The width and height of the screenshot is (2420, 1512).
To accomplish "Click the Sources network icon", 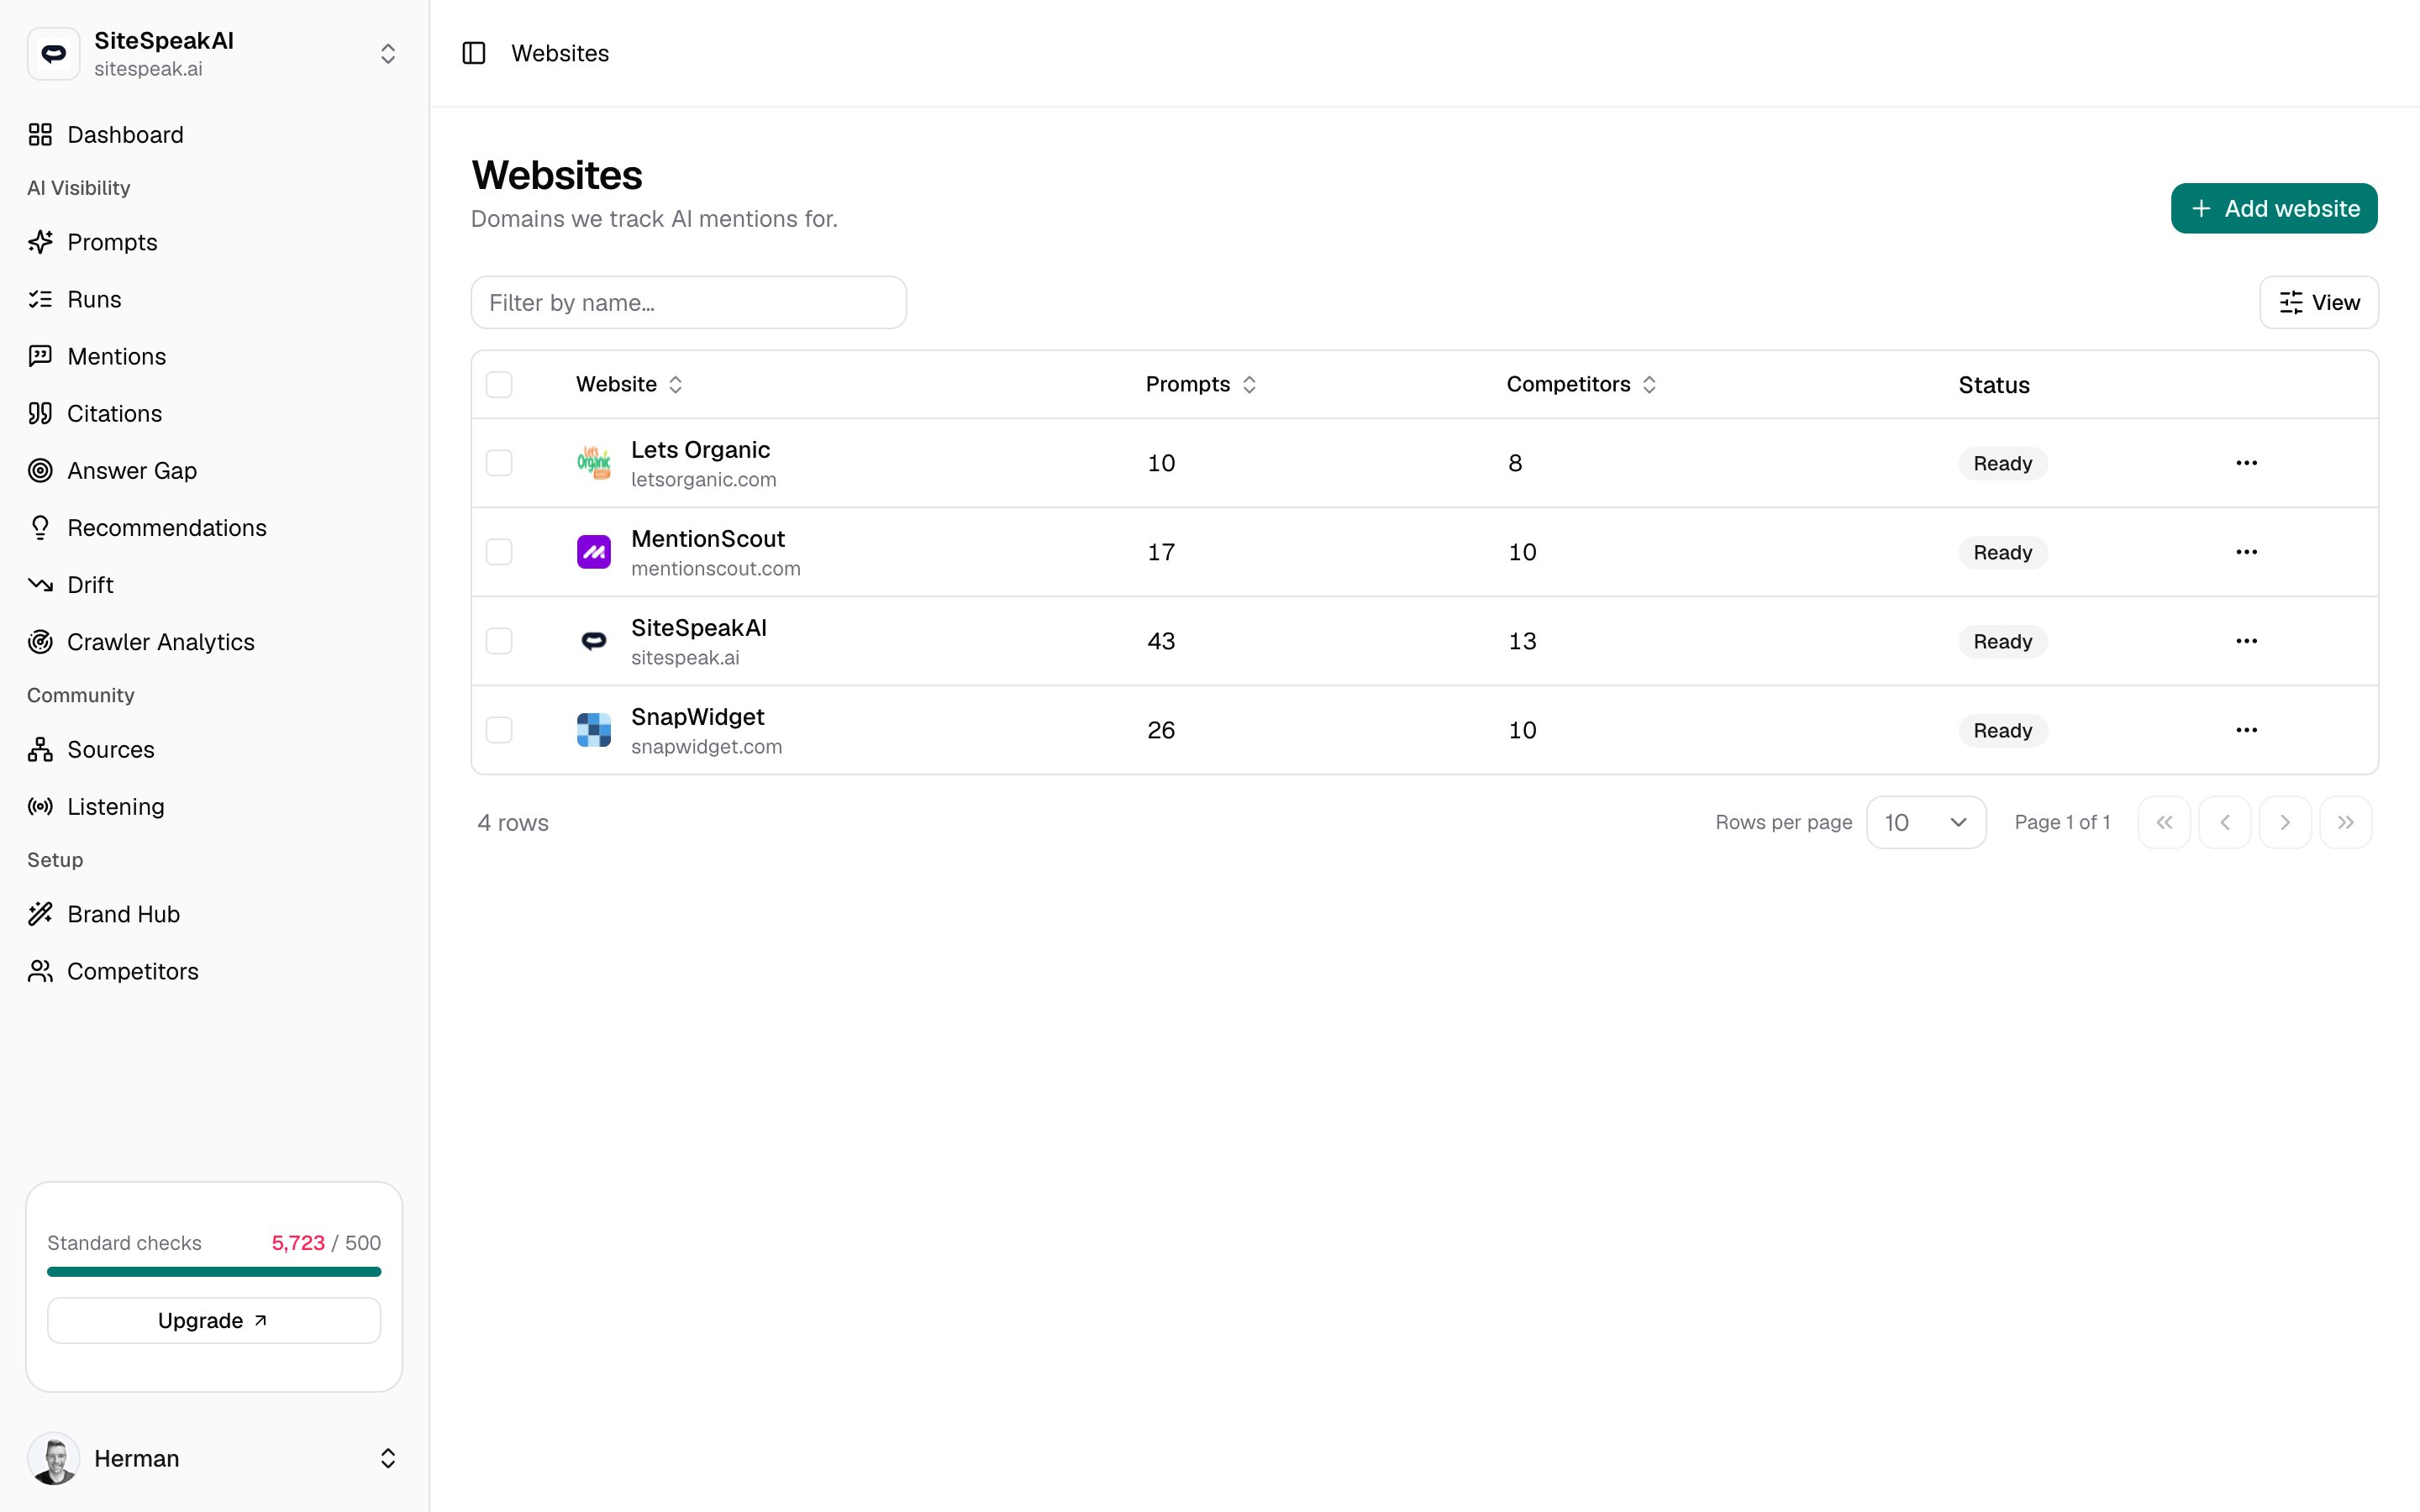I will (40, 749).
